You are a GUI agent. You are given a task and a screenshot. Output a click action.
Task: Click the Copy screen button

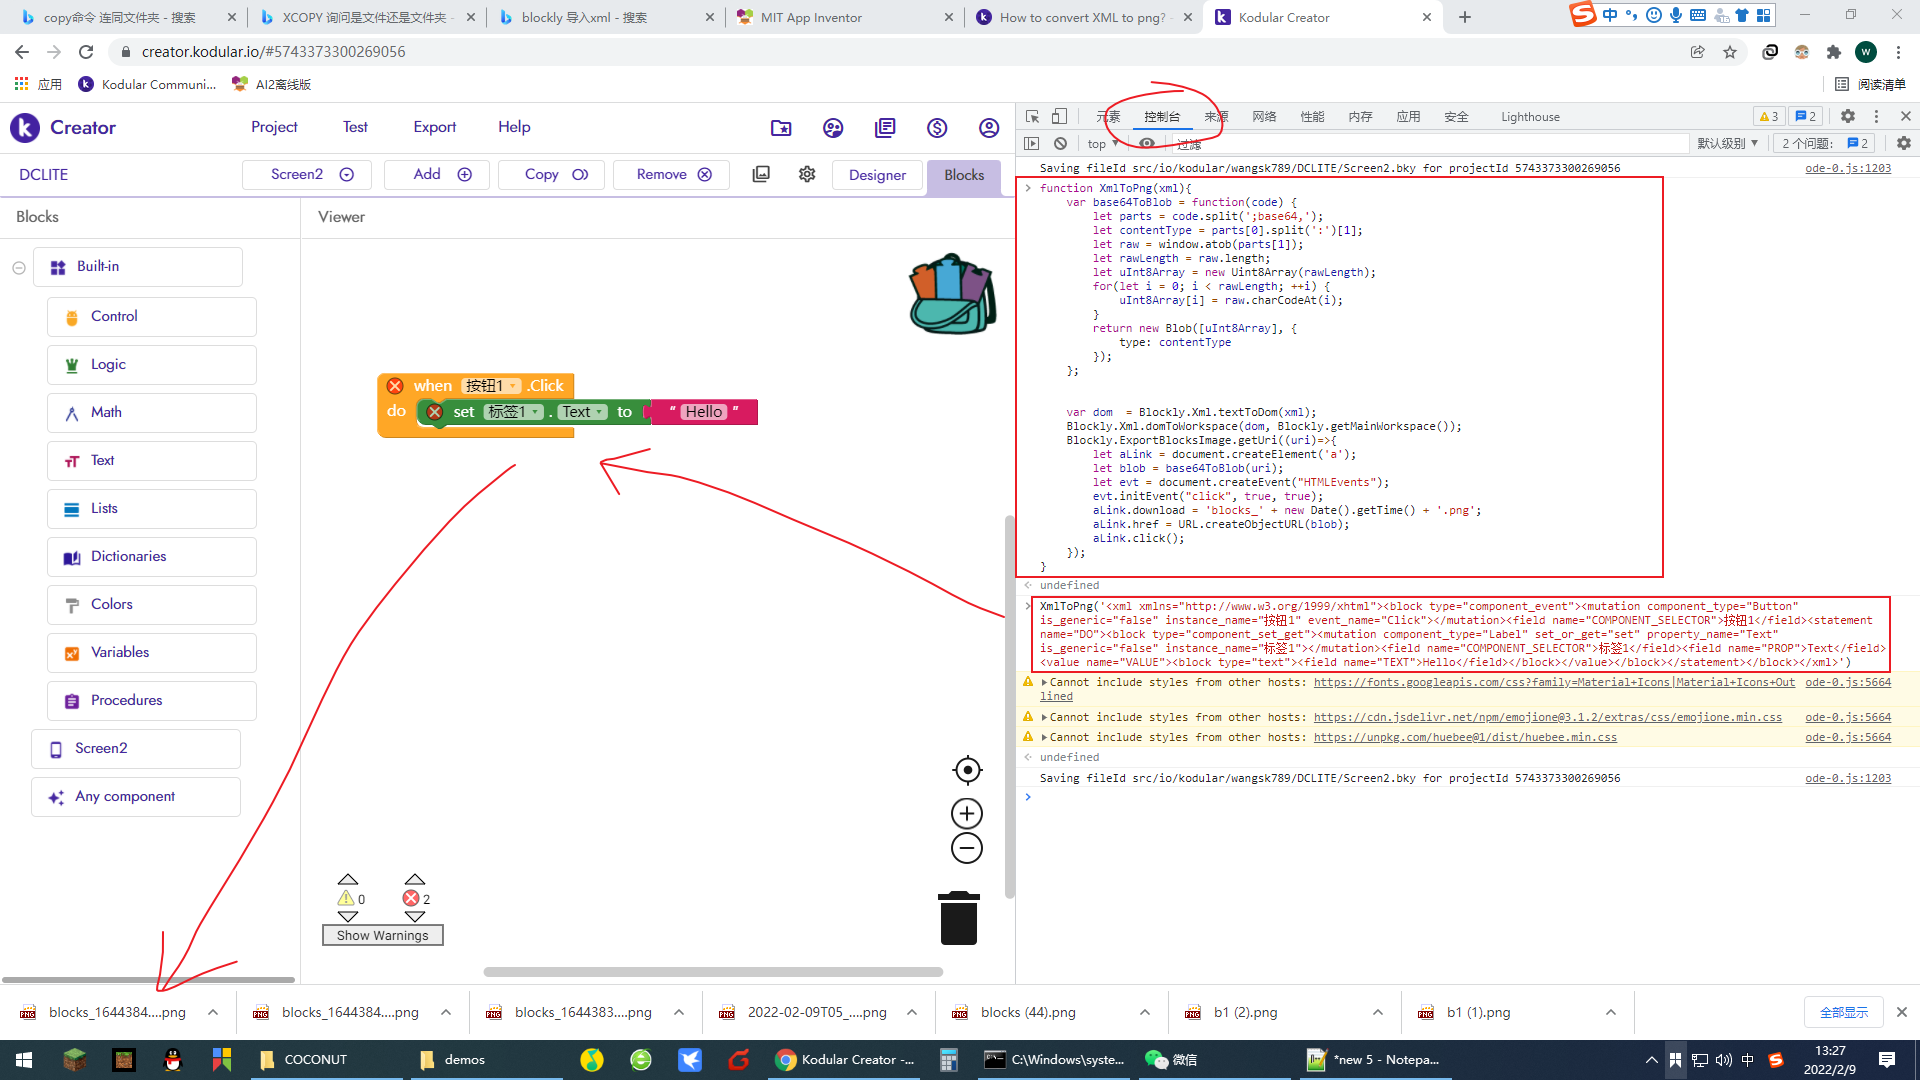[x=551, y=174]
